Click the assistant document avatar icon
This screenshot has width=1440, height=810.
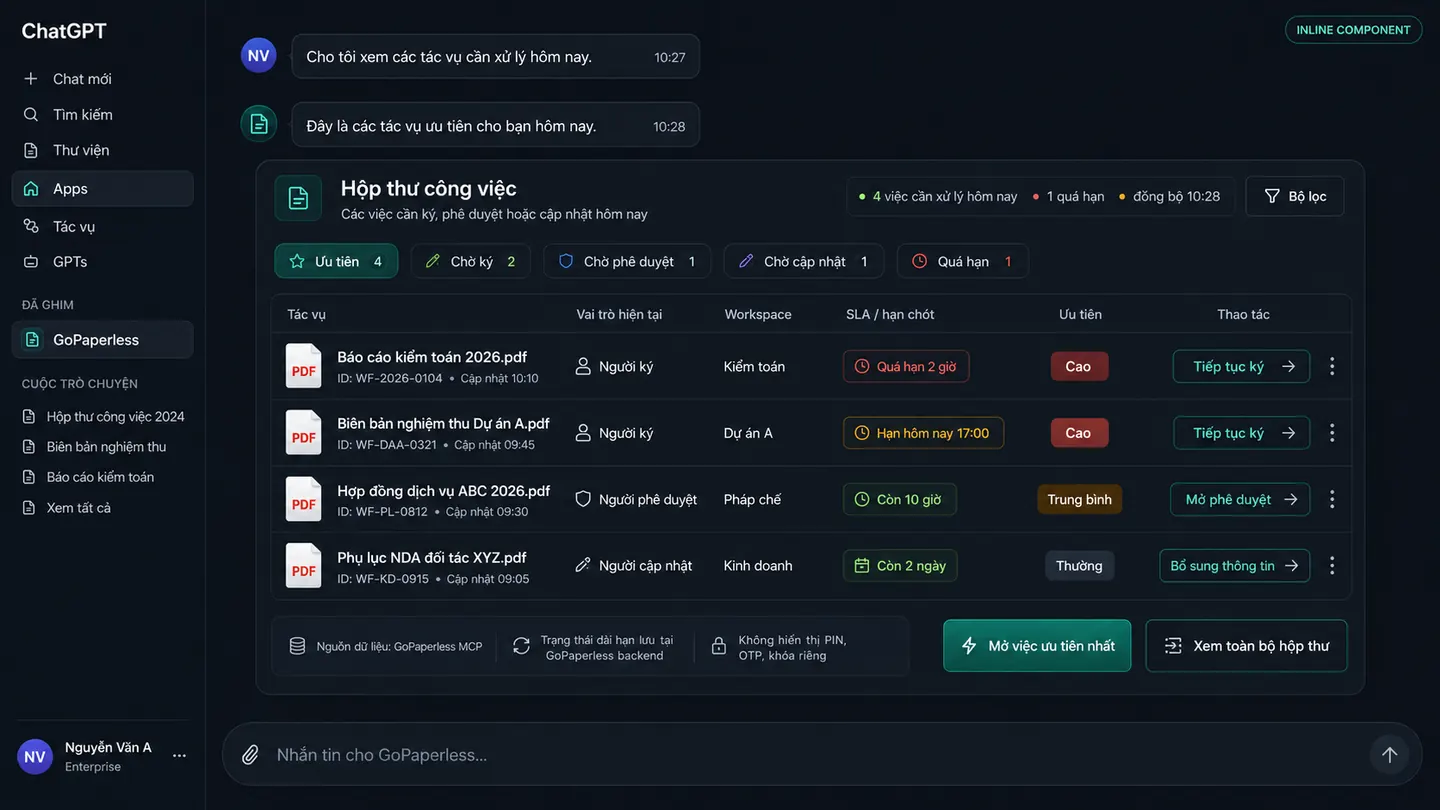[259, 124]
